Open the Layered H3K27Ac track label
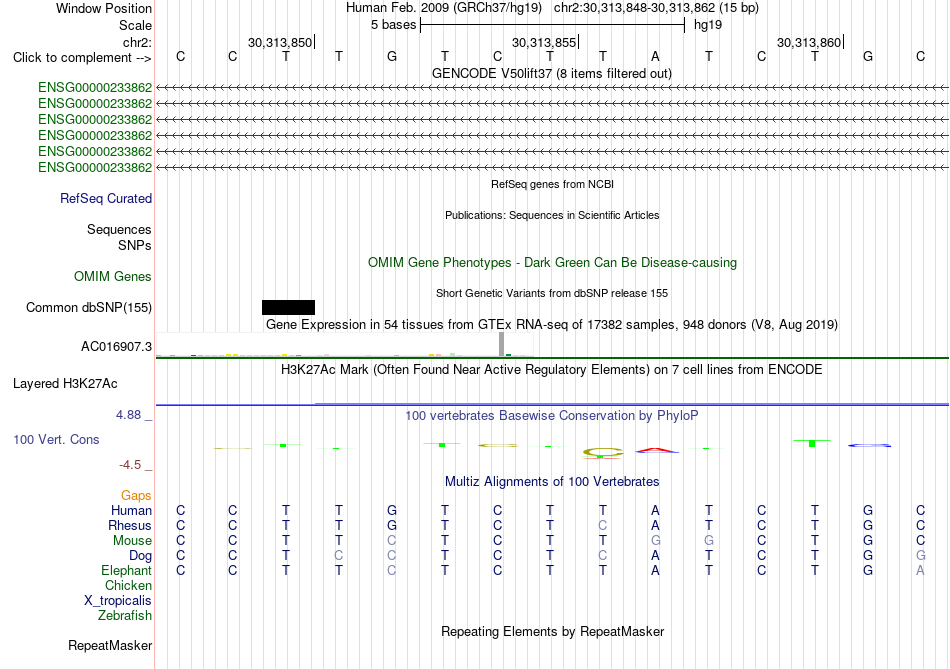Screen dimensions: 950x669 pos(65,384)
